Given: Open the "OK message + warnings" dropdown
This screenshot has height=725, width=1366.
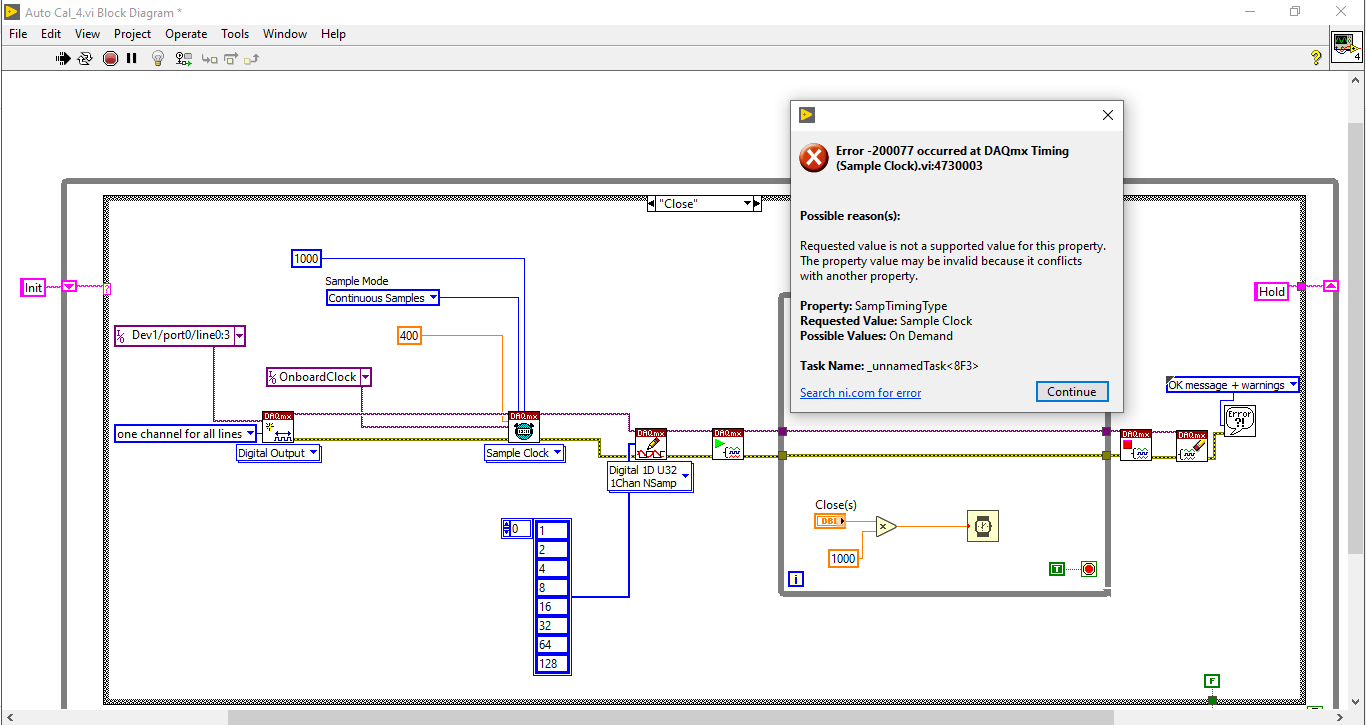Looking at the screenshot, I should pyautogui.click(x=1293, y=384).
